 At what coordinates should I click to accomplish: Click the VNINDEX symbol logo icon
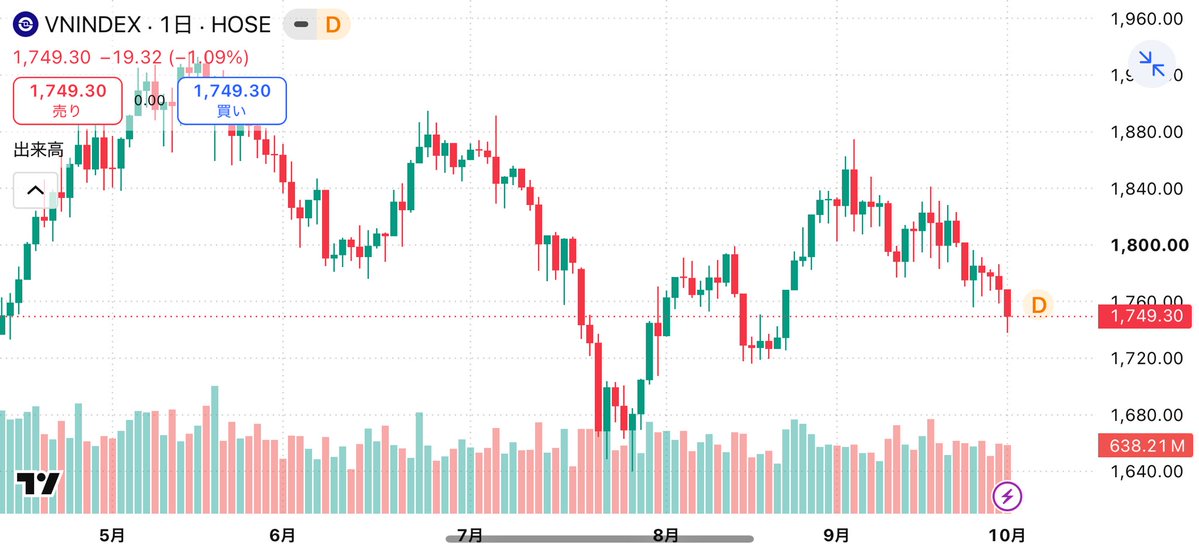(27, 25)
